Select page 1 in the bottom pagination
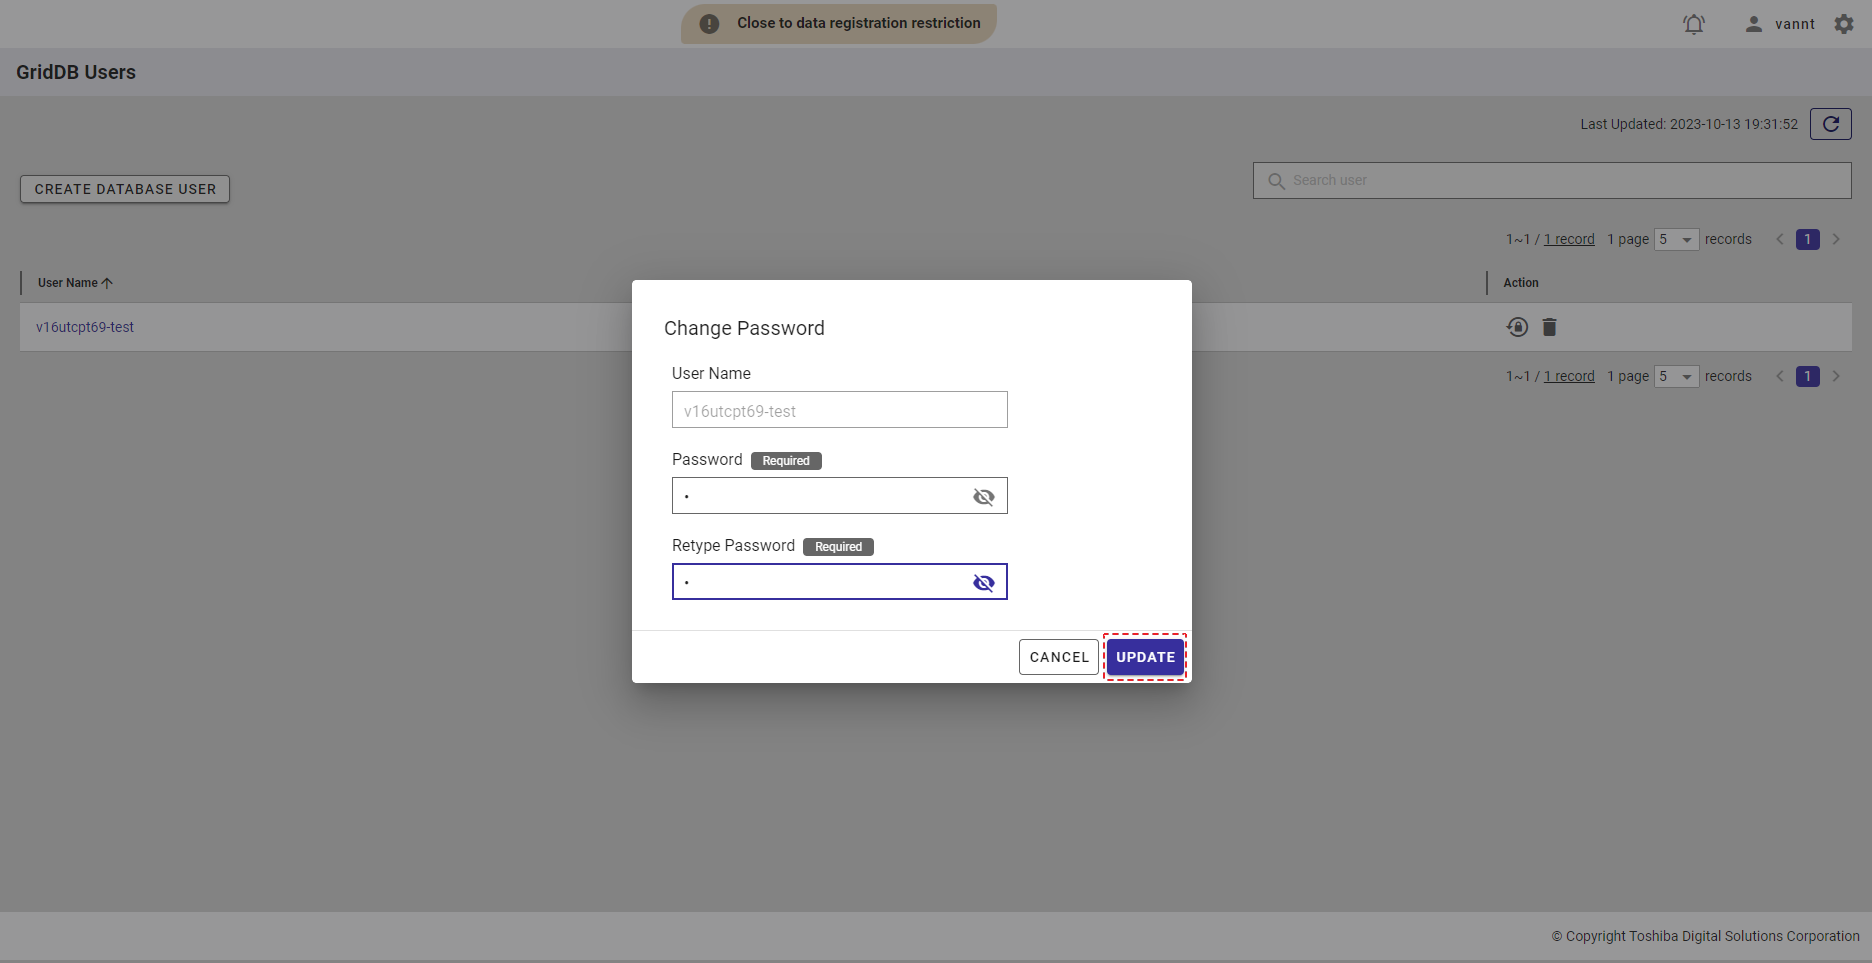Viewport: 1872px width, 963px height. (x=1807, y=377)
